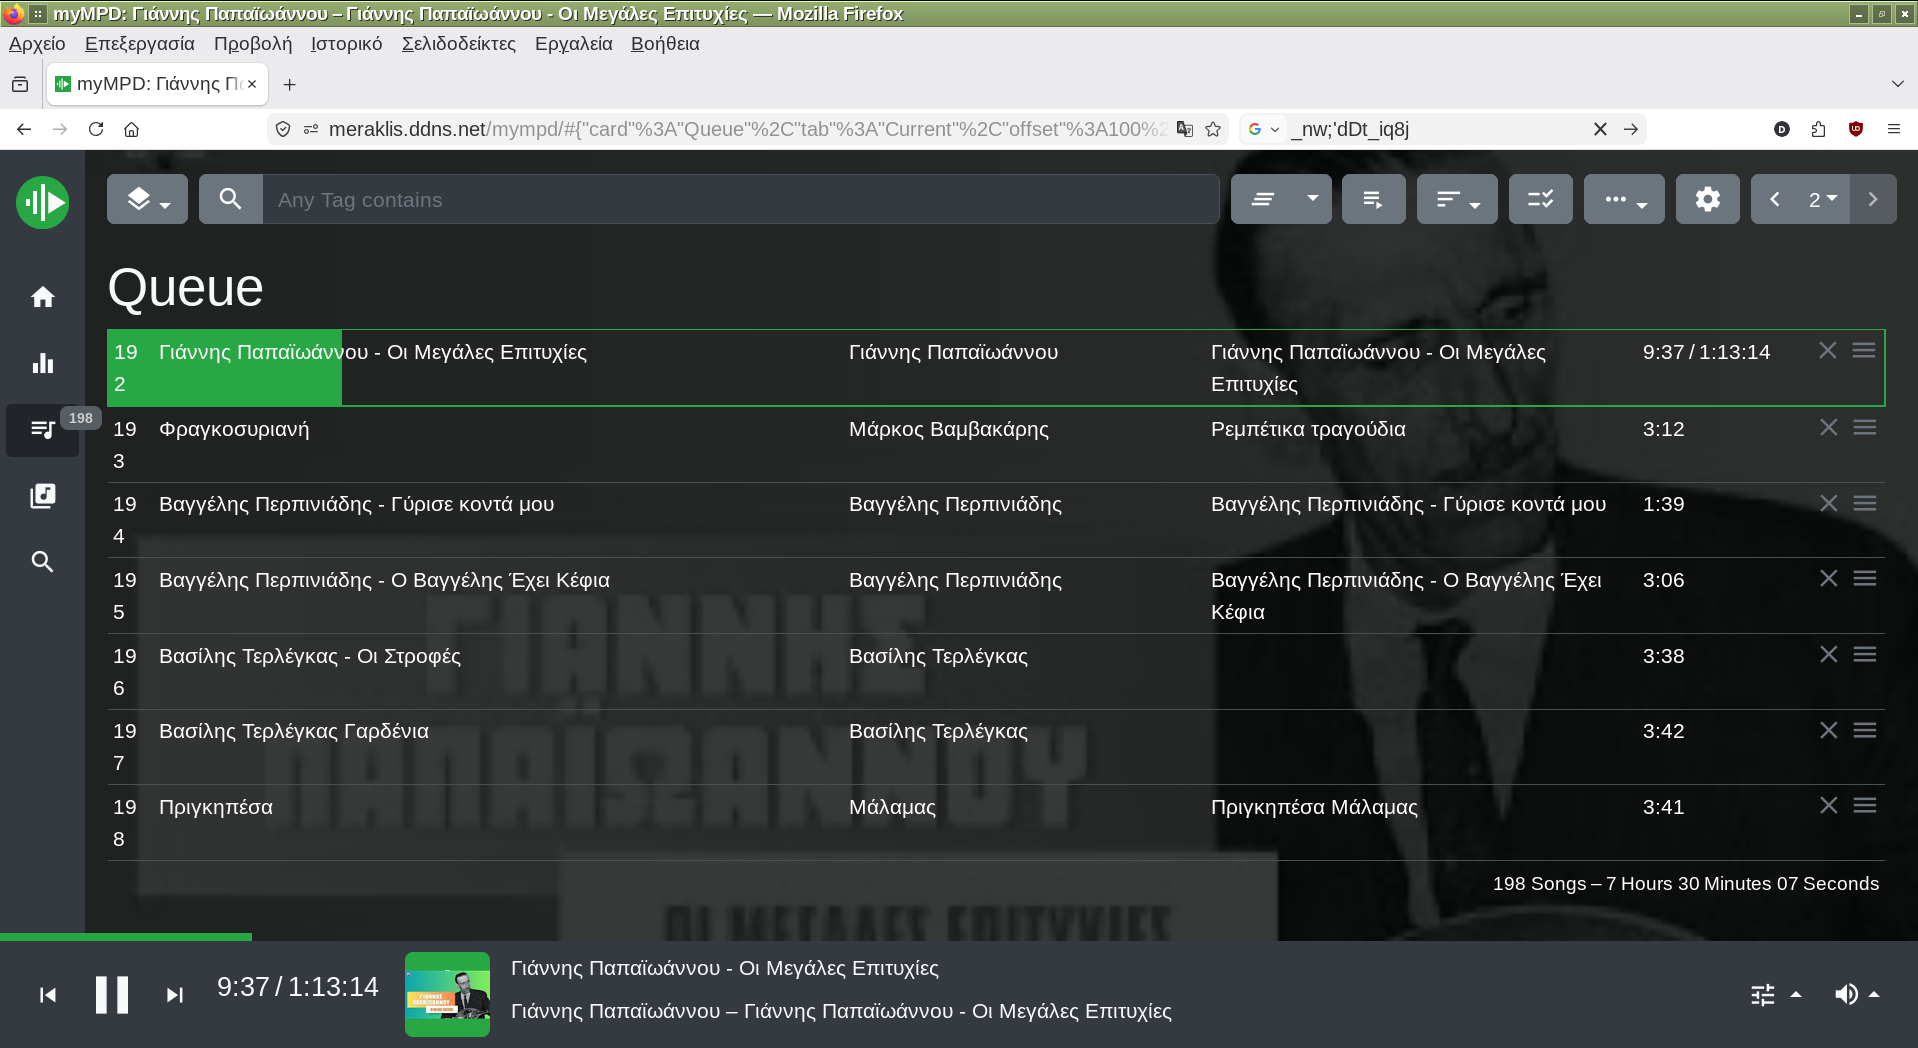Image resolution: width=1918 pixels, height=1048 pixels.
Task: Pause the current playback
Action: click(111, 995)
